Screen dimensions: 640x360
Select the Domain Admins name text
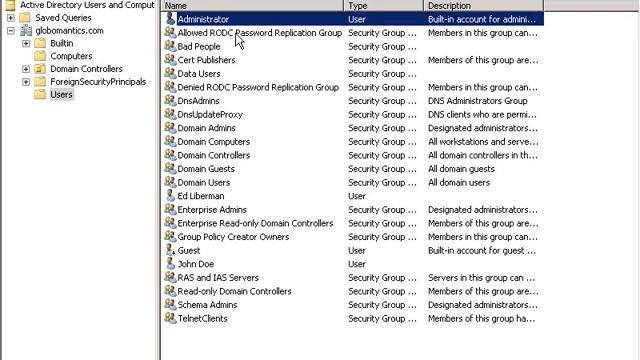(206, 128)
